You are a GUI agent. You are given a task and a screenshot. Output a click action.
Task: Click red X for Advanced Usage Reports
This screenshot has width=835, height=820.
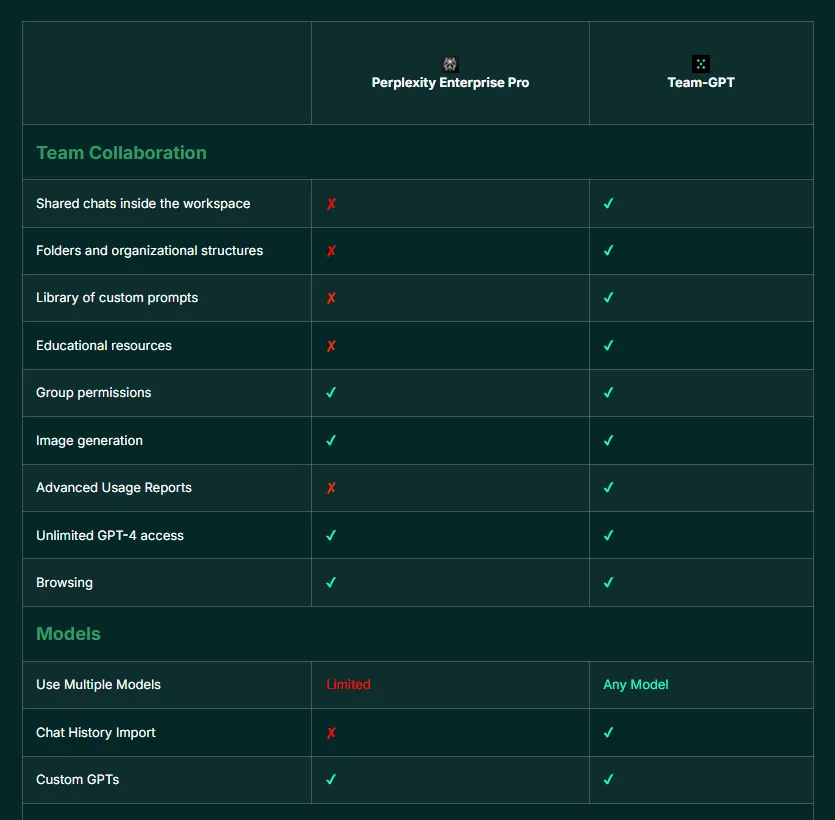[331, 488]
